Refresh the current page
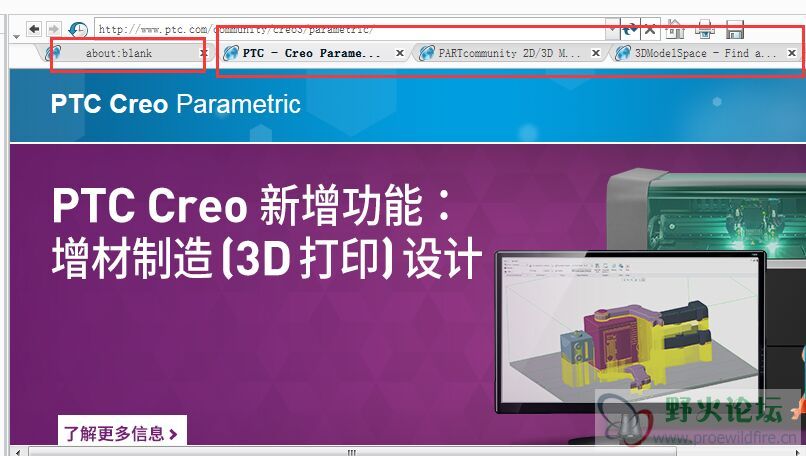806x456 pixels. 630,29
